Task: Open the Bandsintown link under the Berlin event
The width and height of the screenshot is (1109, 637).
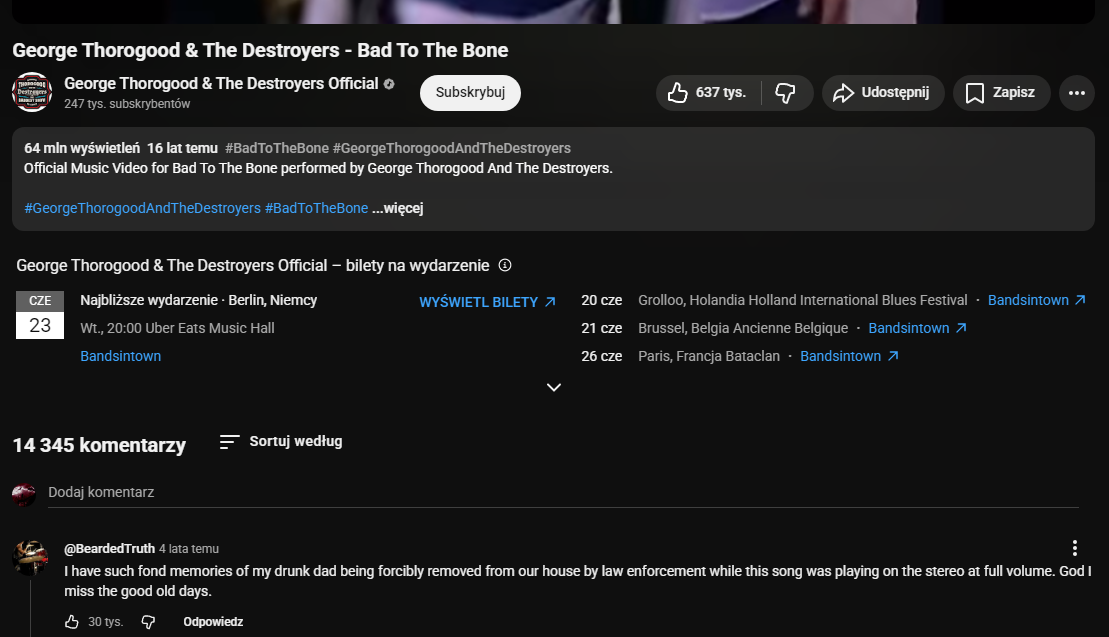Action: 120,356
